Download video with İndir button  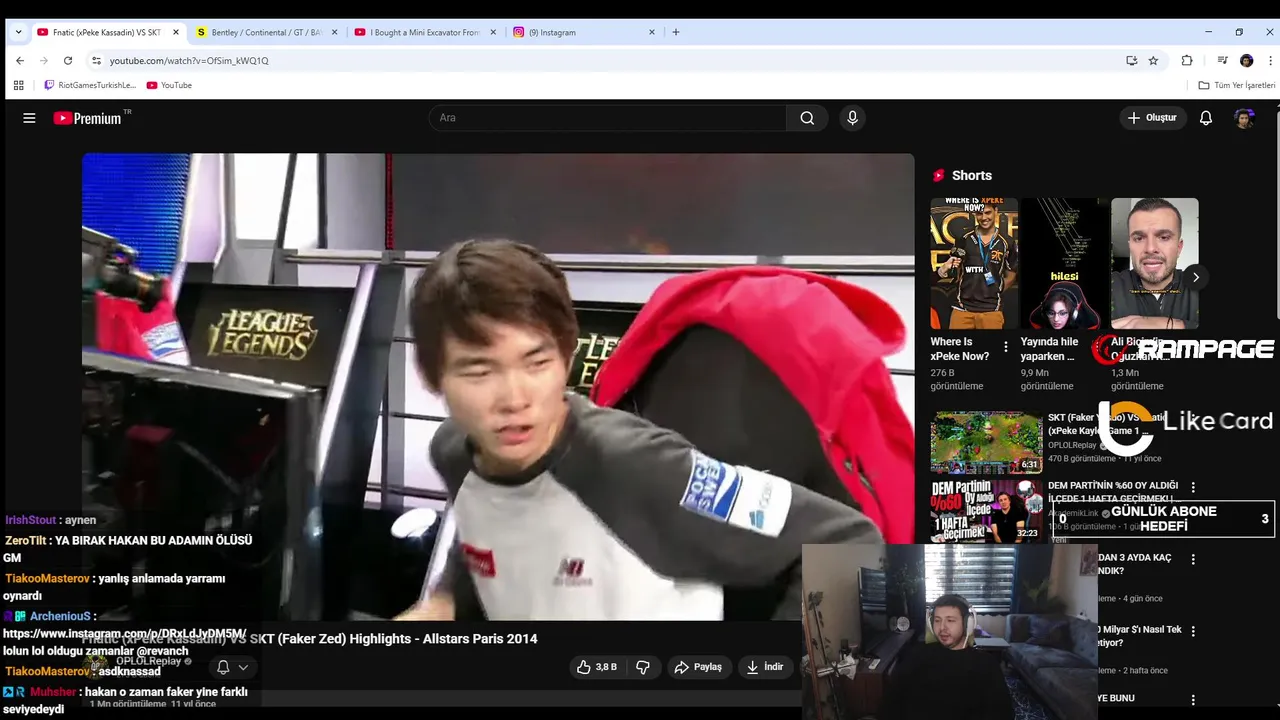coord(765,667)
